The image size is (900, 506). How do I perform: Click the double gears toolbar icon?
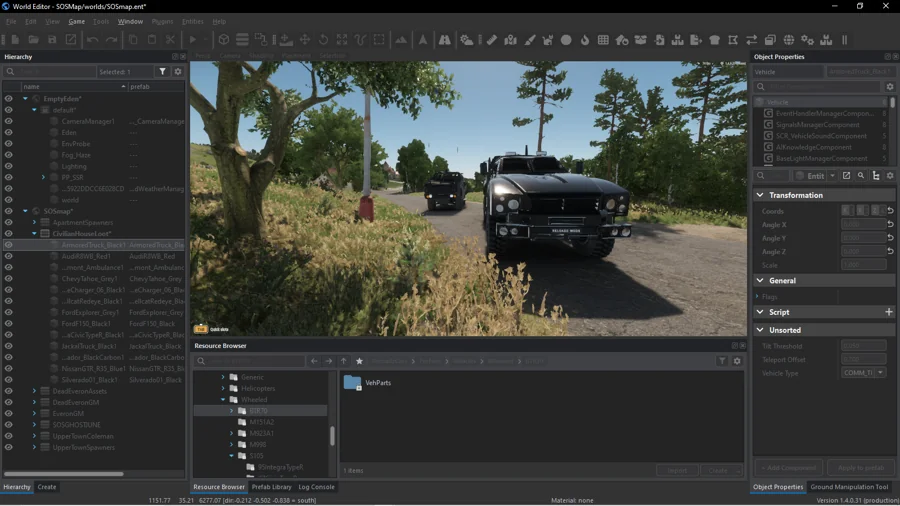point(808,40)
